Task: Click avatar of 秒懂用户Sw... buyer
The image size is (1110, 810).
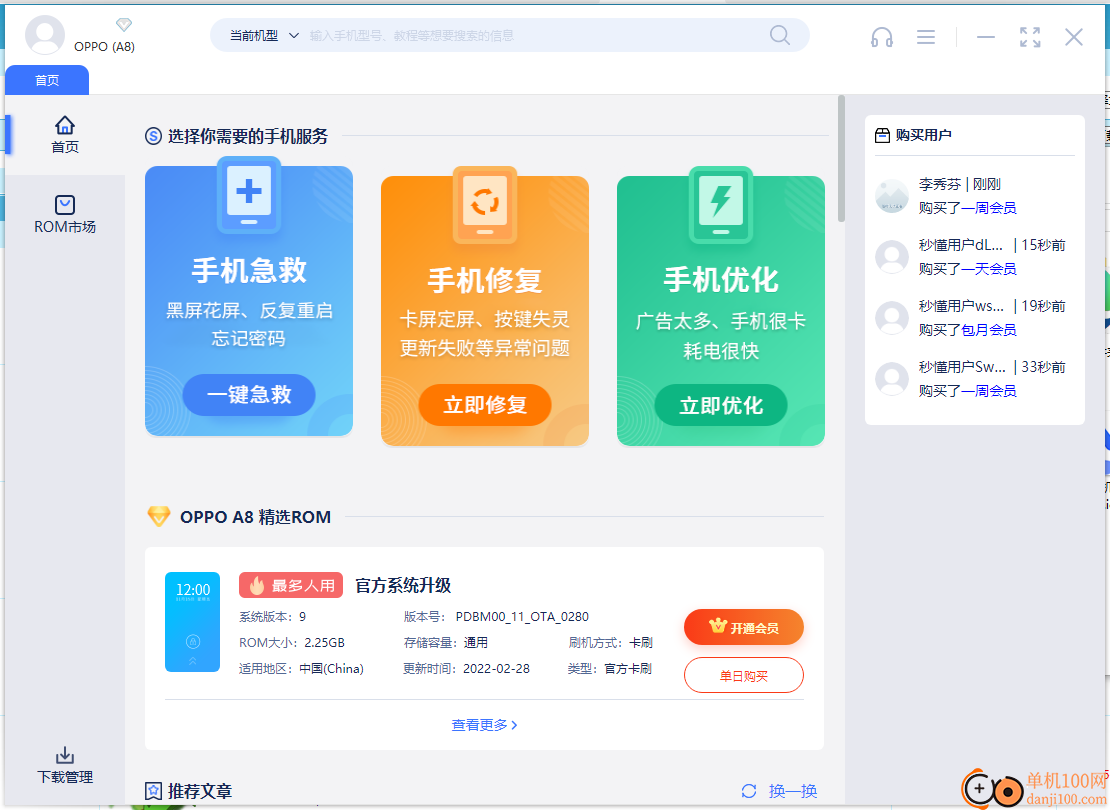Action: [892, 379]
